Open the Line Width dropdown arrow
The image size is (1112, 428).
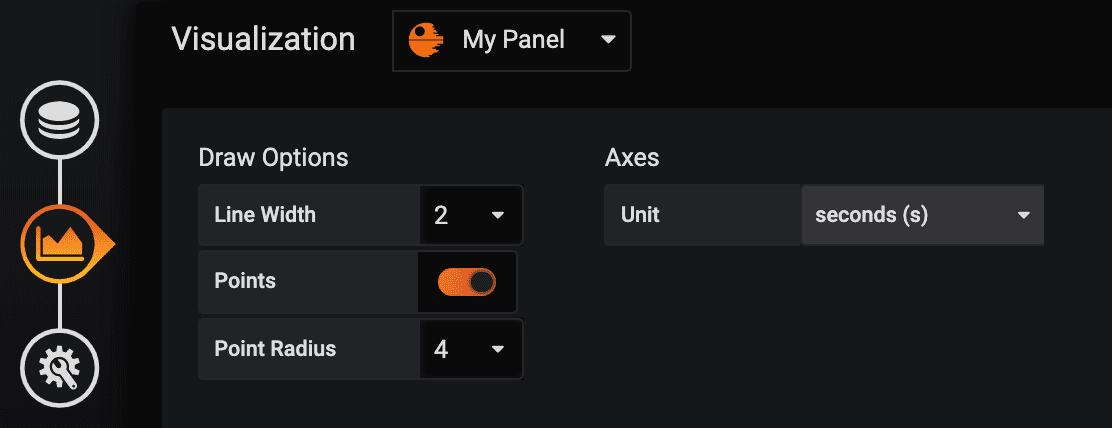497,215
